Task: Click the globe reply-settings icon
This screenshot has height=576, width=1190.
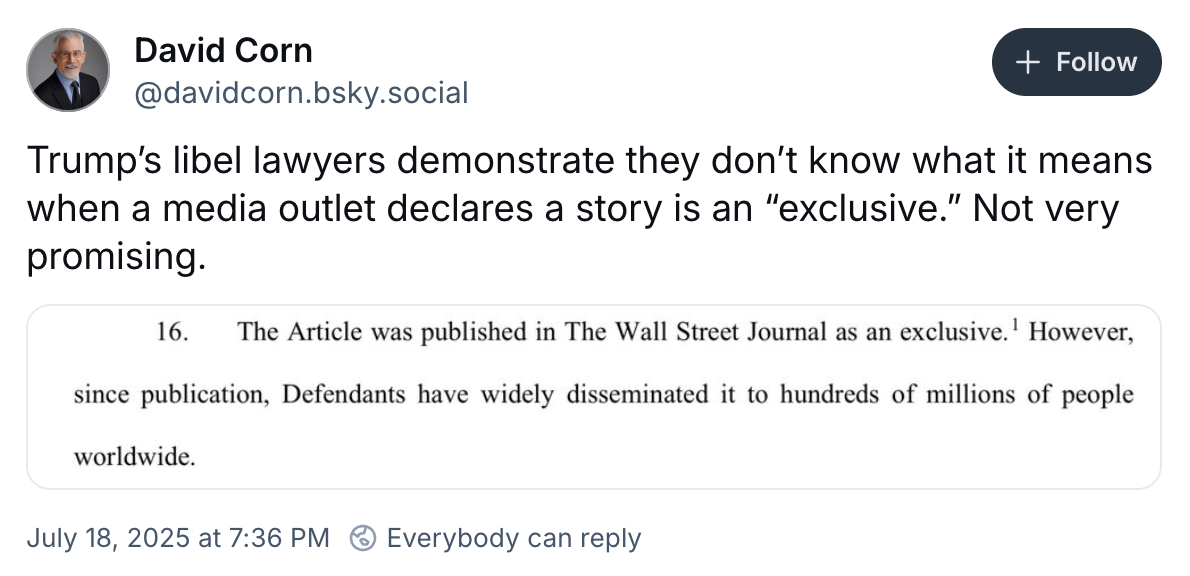Action: coord(363,538)
